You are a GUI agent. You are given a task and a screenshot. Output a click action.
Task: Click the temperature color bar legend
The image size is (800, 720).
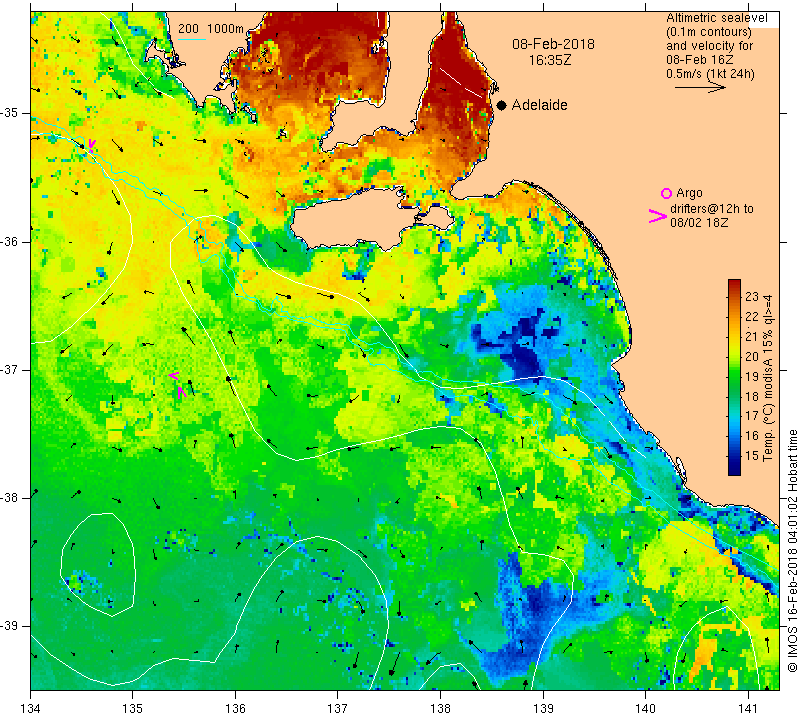(734, 377)
